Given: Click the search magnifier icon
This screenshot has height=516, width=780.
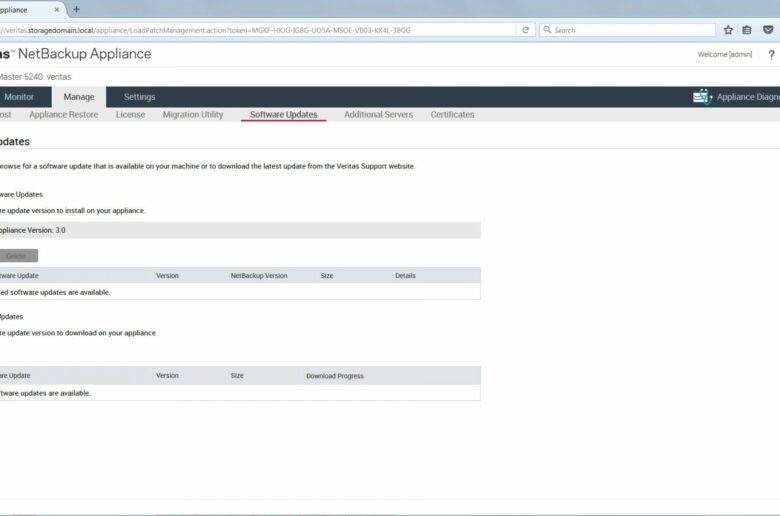Looking at the screenshot, I should (547, 30).
